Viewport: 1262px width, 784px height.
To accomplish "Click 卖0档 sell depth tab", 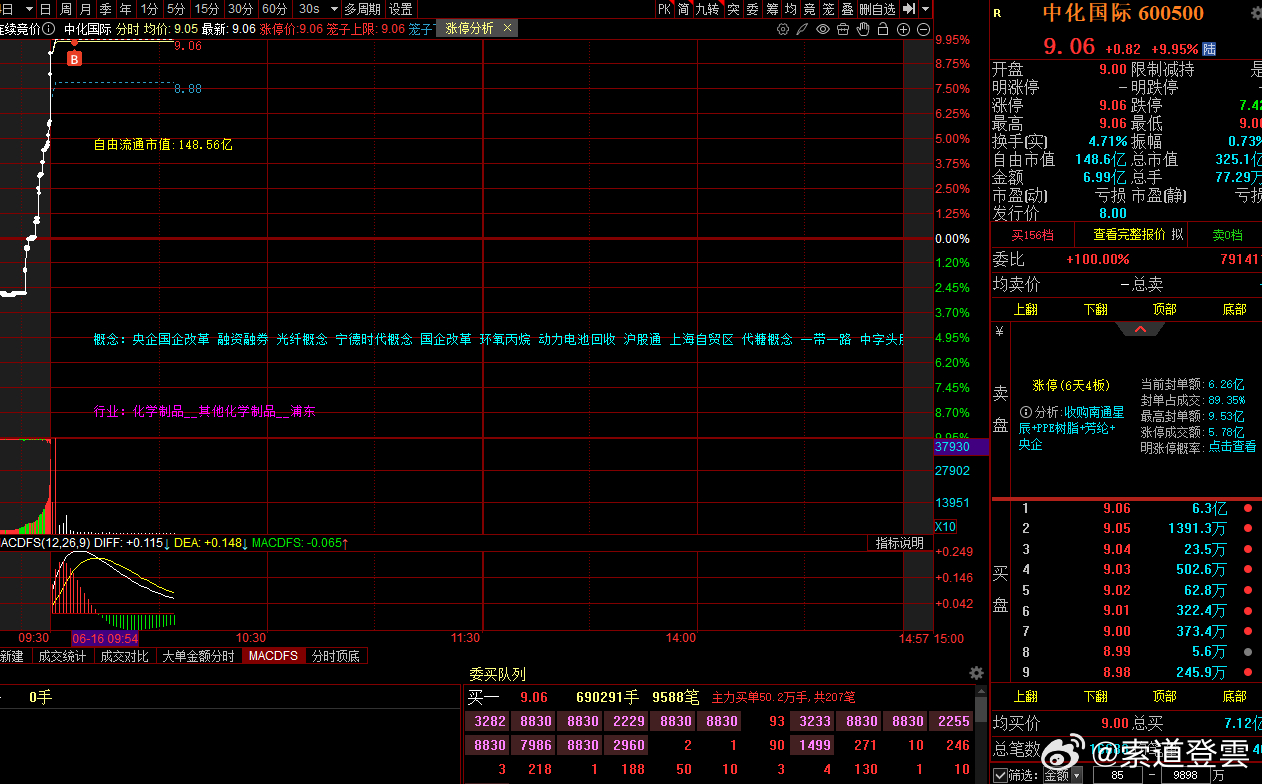I will click(1227, 235).
